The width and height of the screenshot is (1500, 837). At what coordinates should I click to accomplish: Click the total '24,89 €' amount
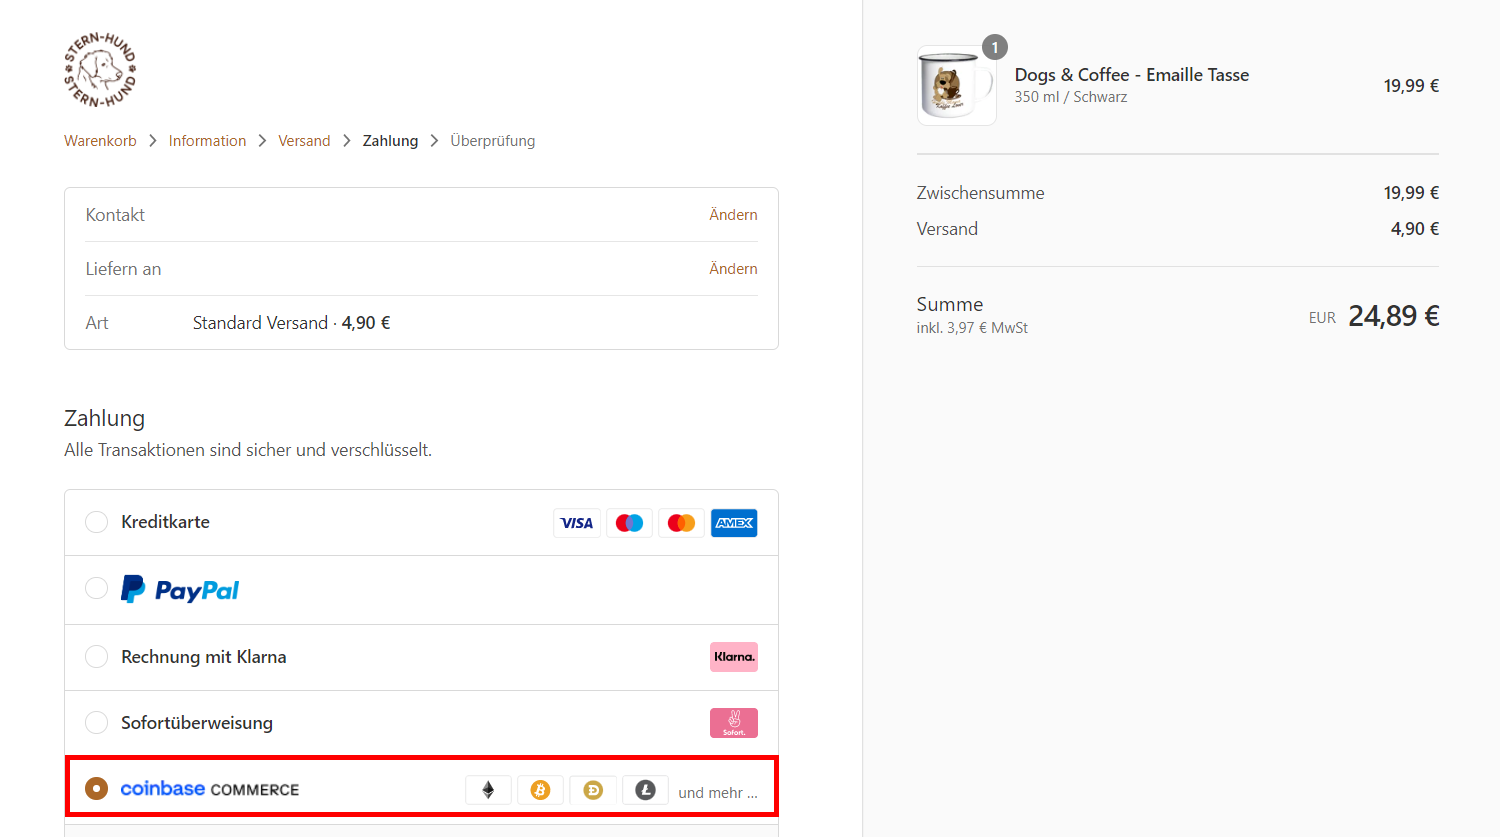(1394, 316)
